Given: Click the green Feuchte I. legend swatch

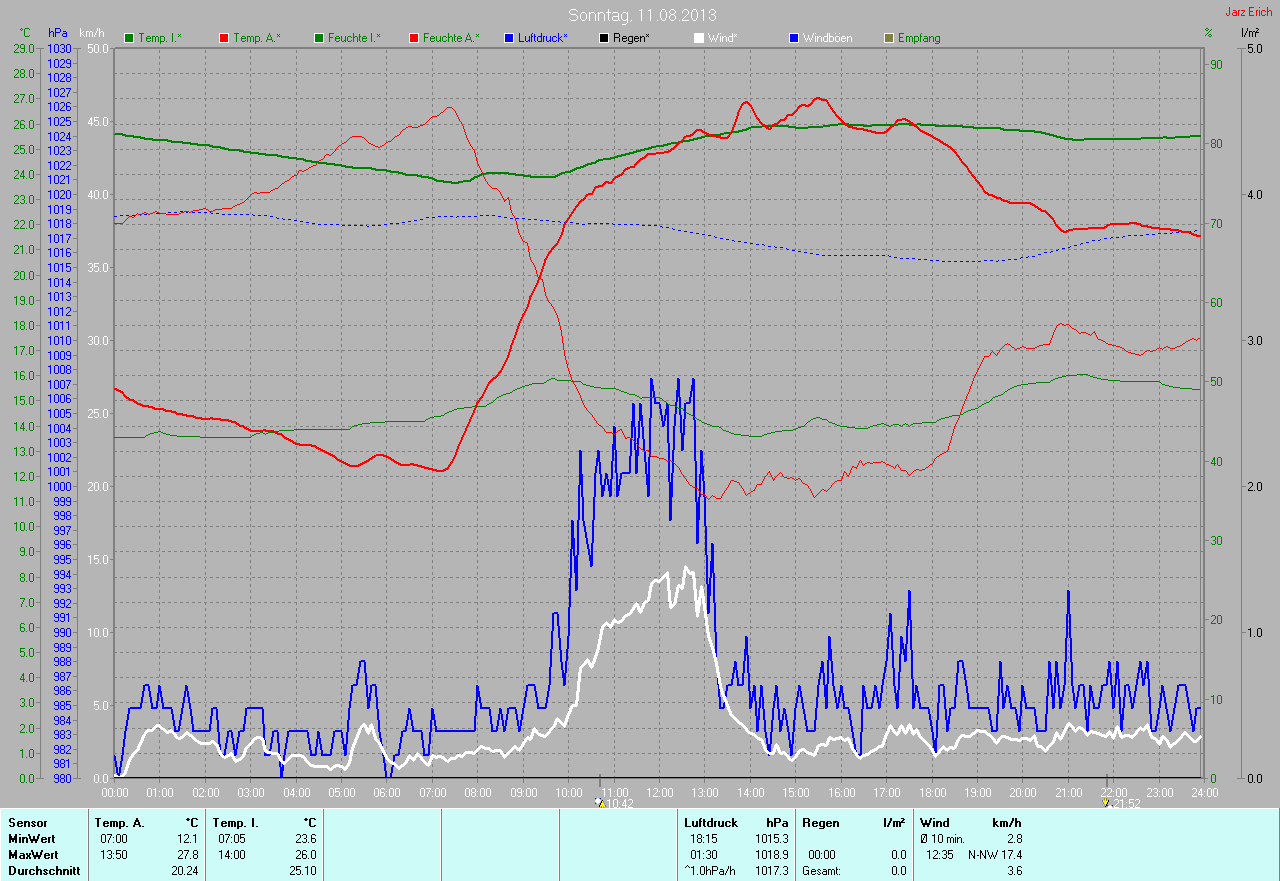Looking at the screenshot, I should click(x=319, y=38).
